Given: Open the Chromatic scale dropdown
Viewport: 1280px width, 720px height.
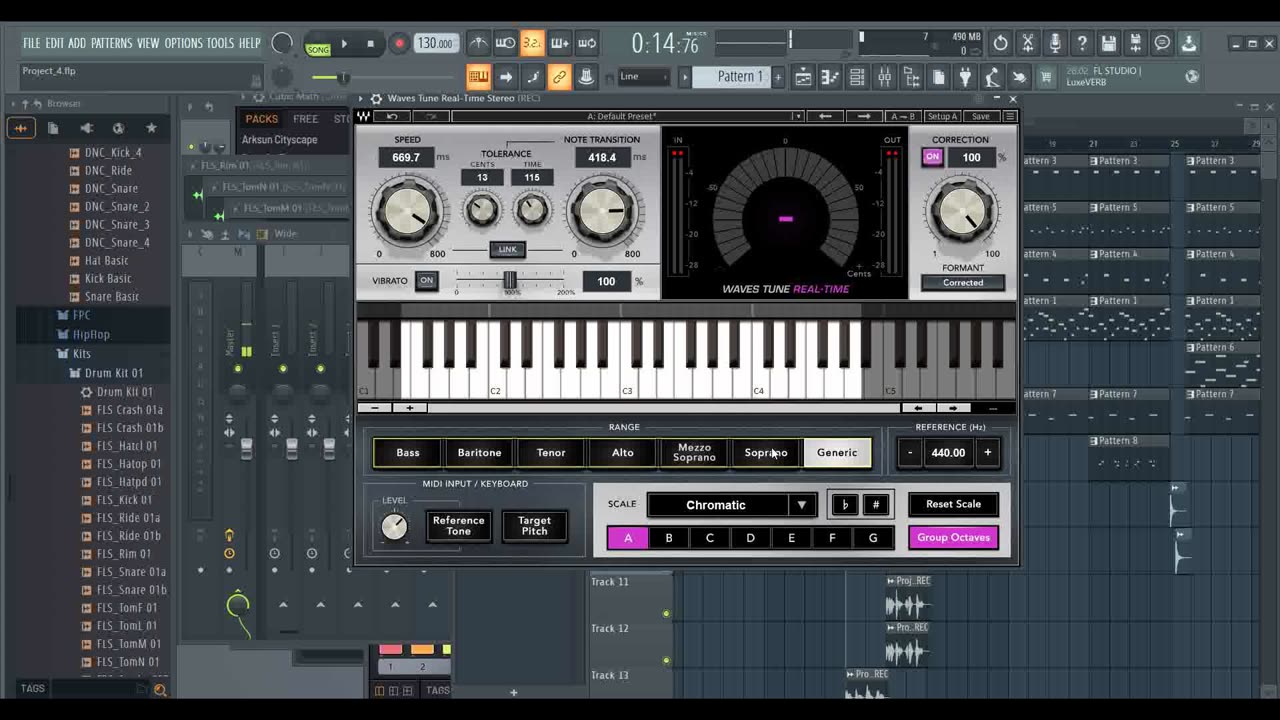Looking at the screenshot, I should pyautogui.click(x=731, y=505).
